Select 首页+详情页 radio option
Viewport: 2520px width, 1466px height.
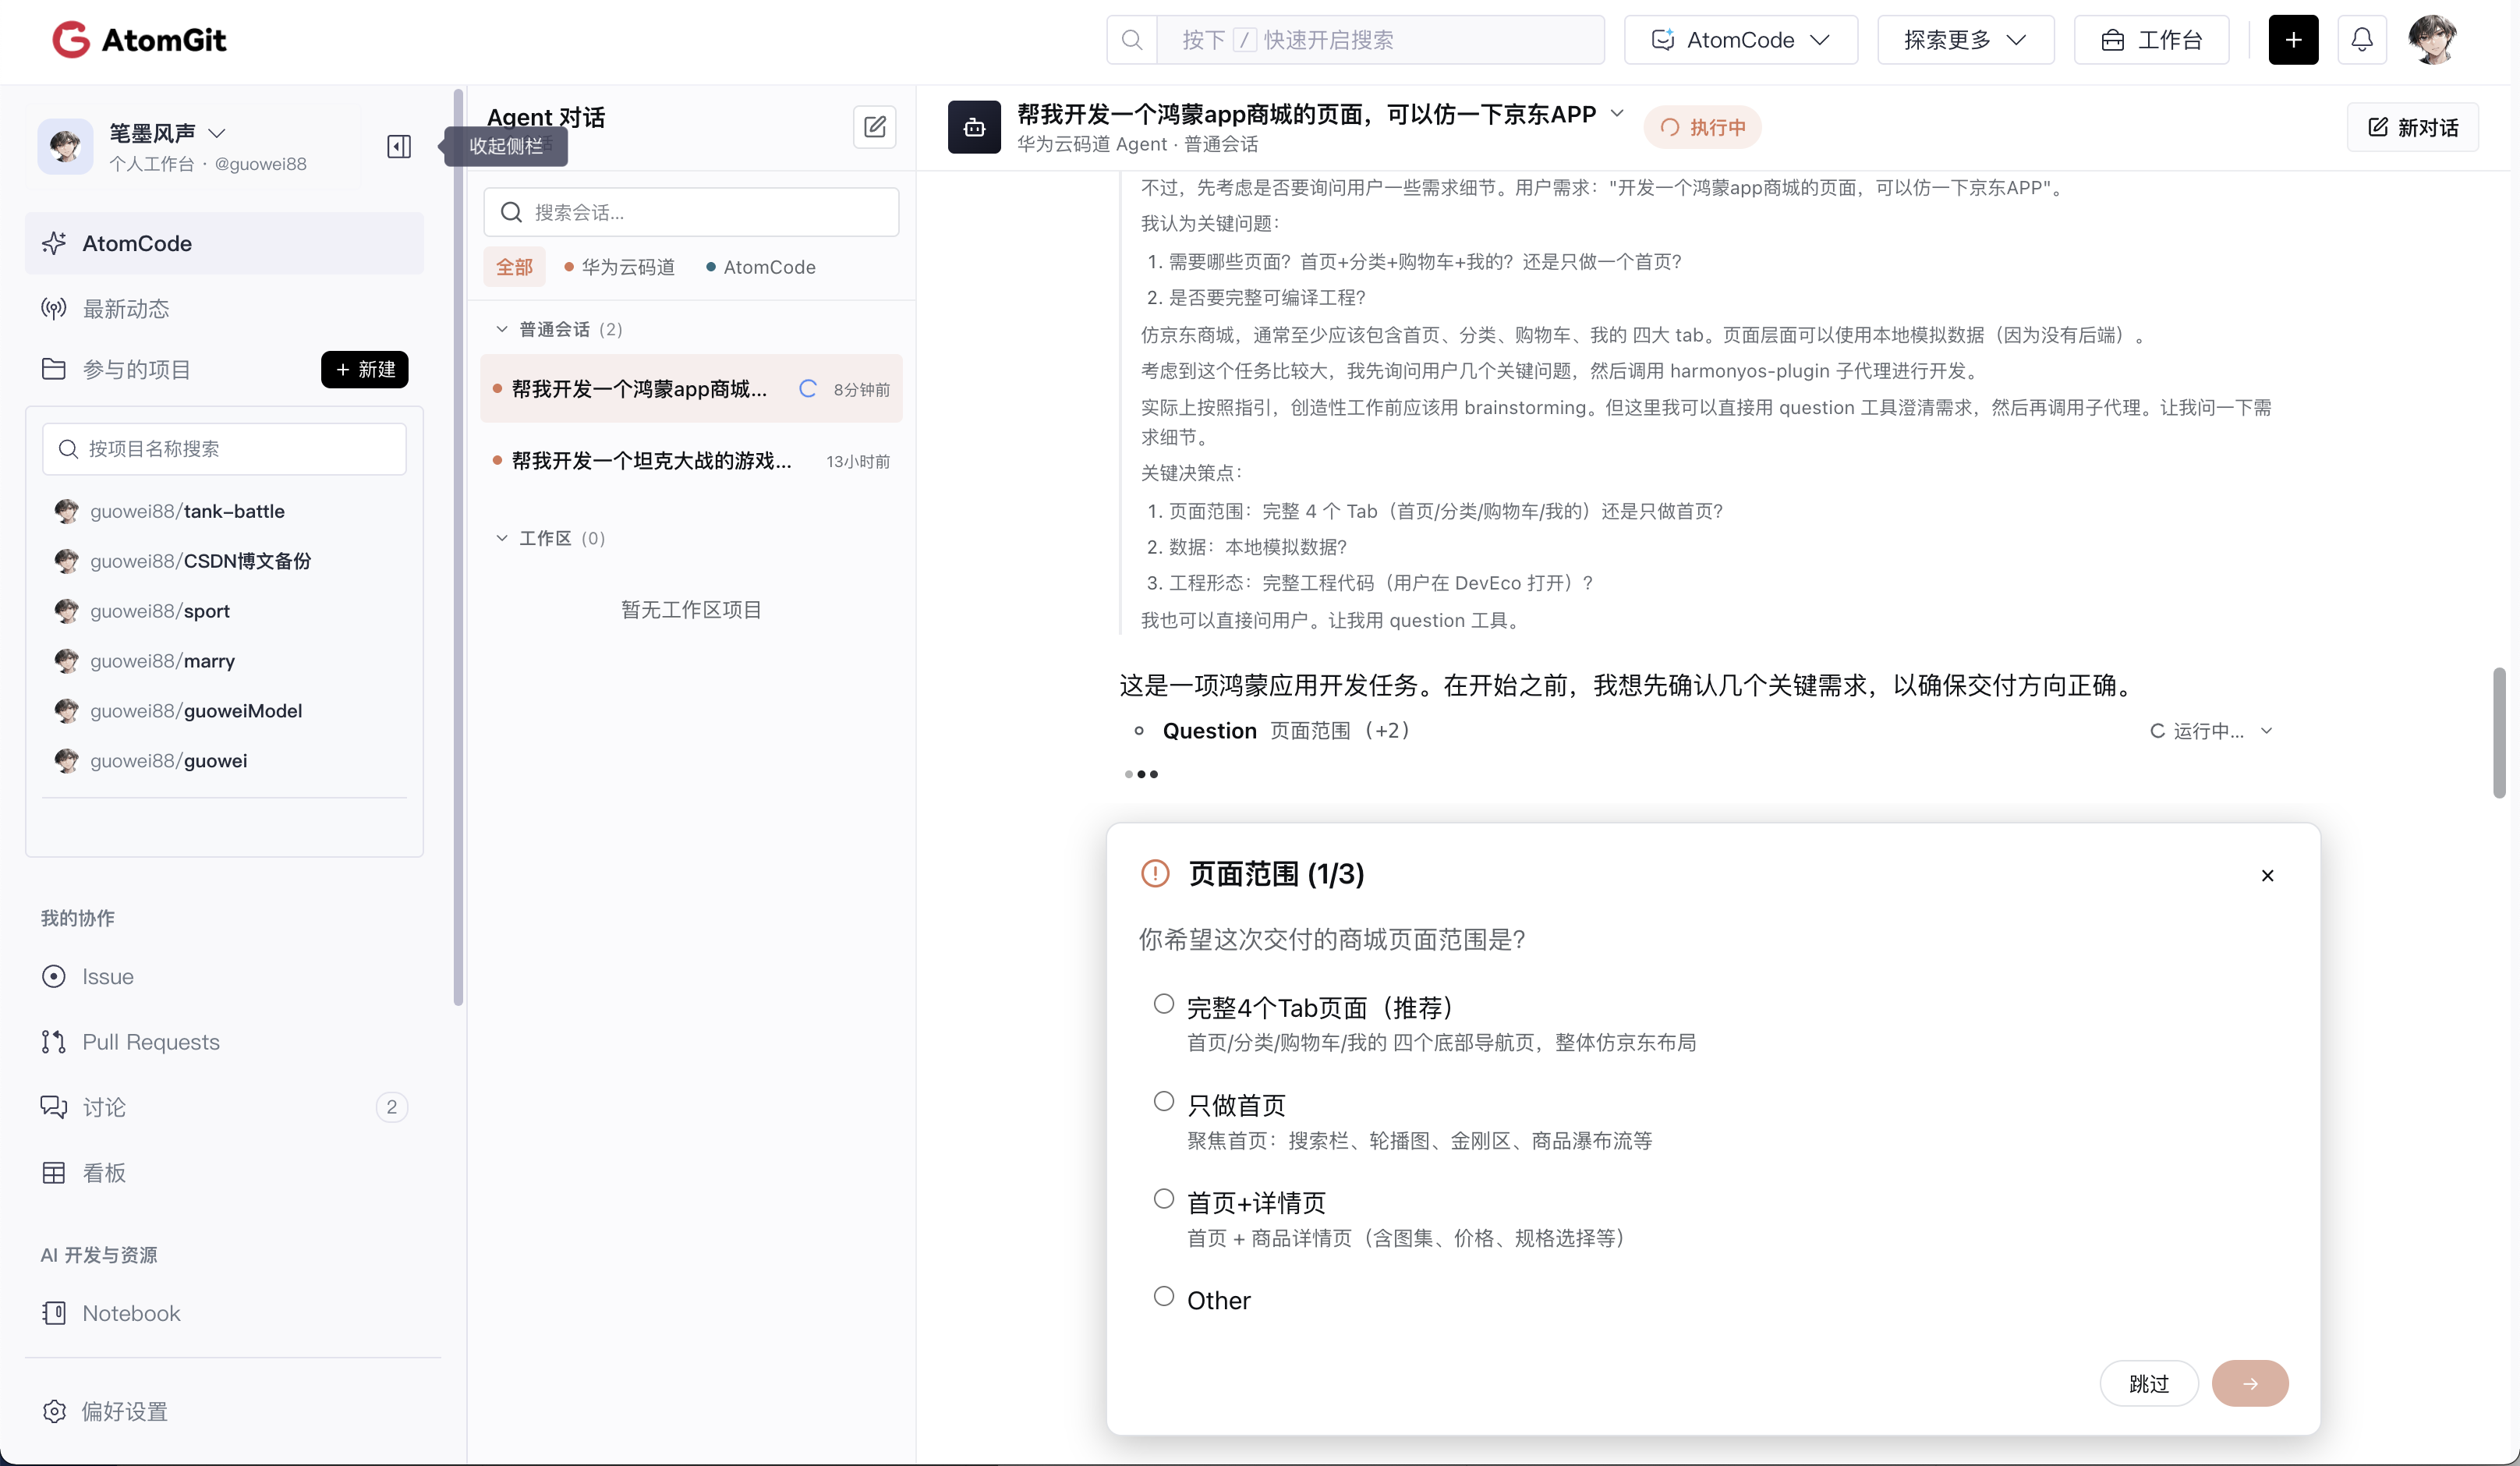click(1164, 1199)
